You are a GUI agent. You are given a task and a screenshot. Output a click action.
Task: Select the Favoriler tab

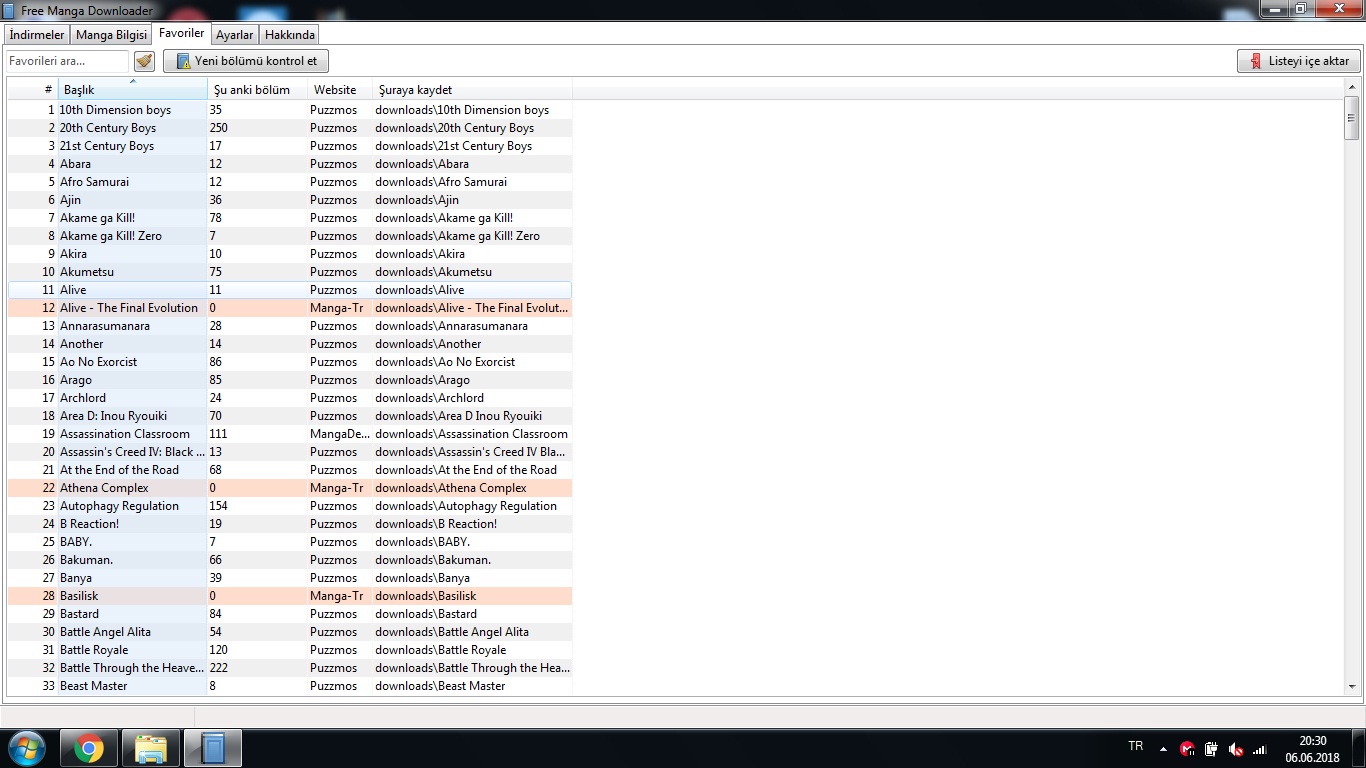[x=181, y=33]
